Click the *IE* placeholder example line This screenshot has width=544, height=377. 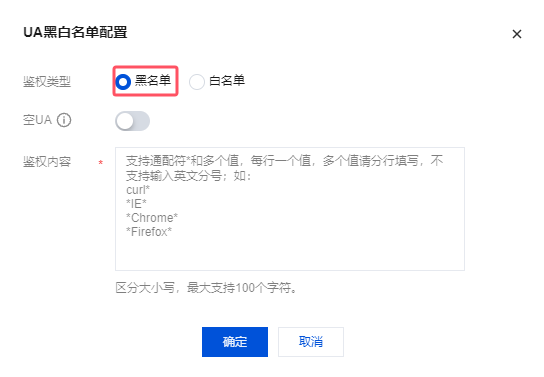pos(136,204)
